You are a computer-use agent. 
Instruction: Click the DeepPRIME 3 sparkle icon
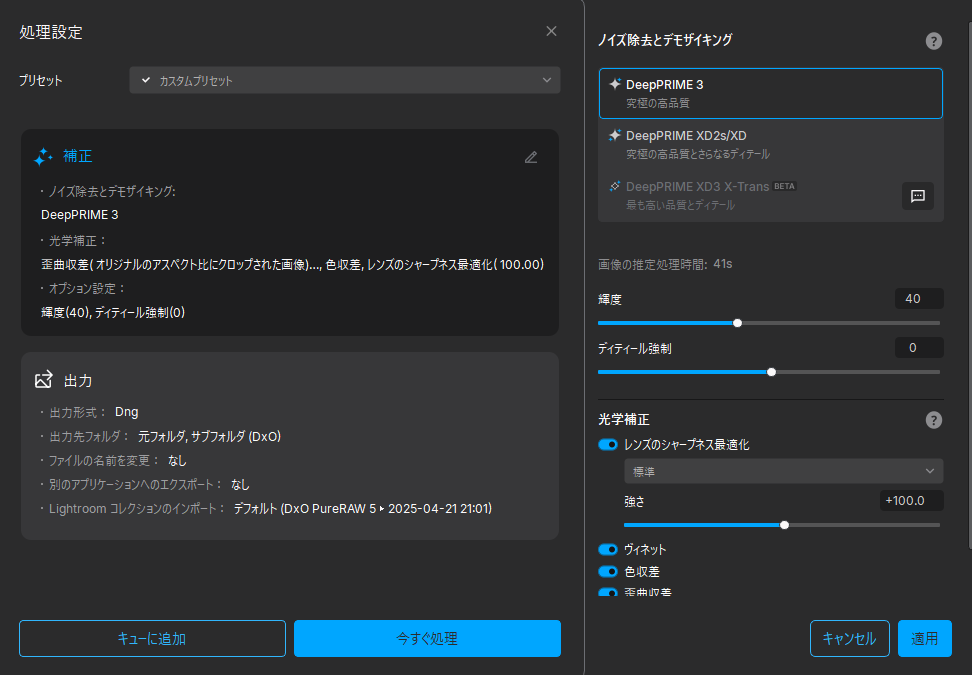614,84
